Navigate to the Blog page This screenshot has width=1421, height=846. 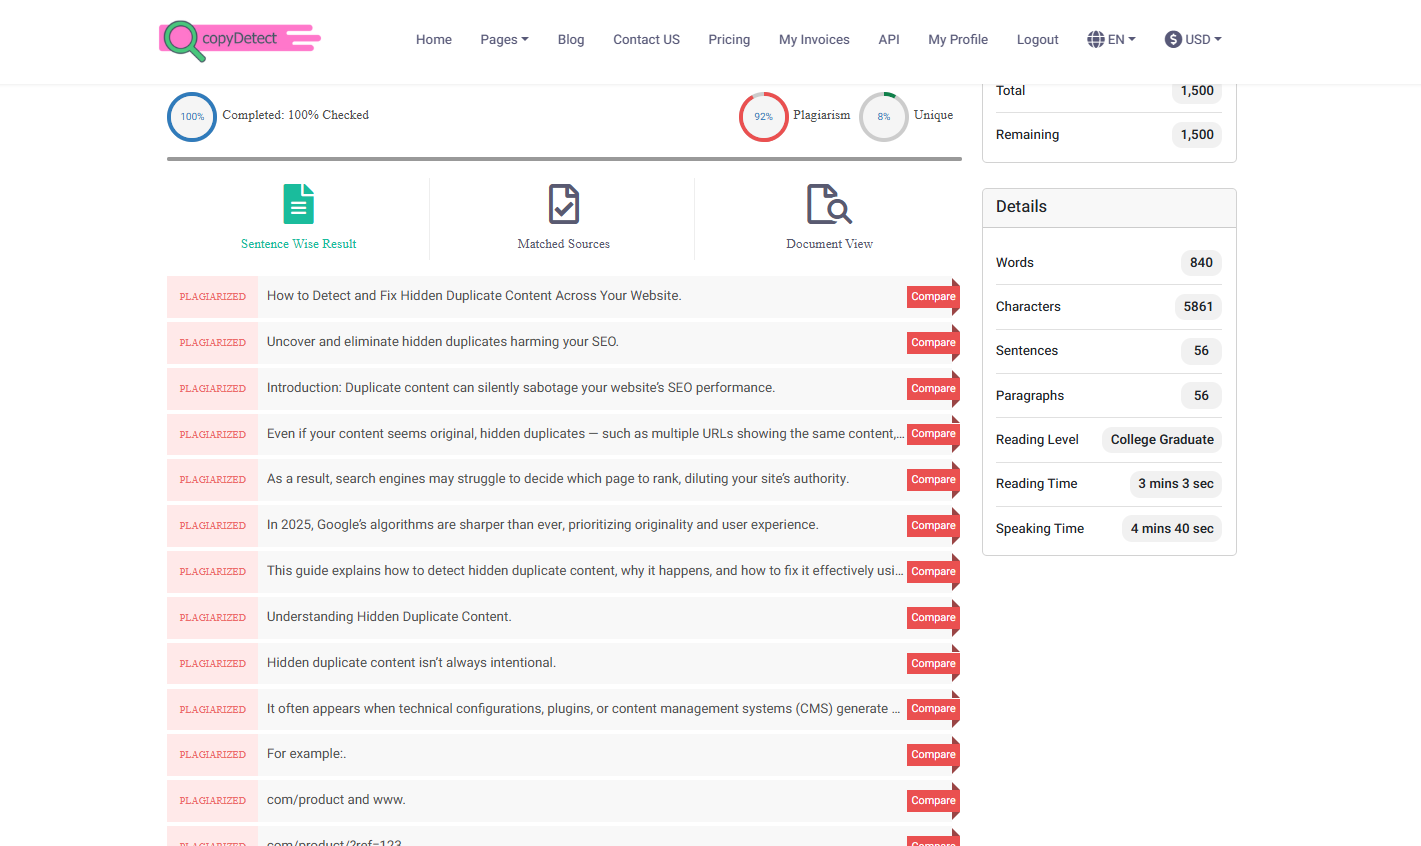pyautogui.click(x=571, y=39)
